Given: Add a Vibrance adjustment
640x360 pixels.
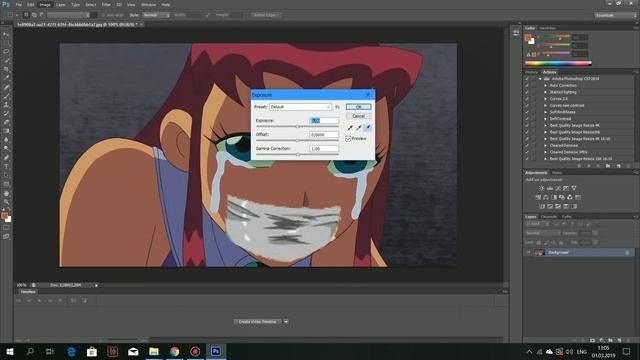Looking at the screenshot, I should click(x=574, y=188).
